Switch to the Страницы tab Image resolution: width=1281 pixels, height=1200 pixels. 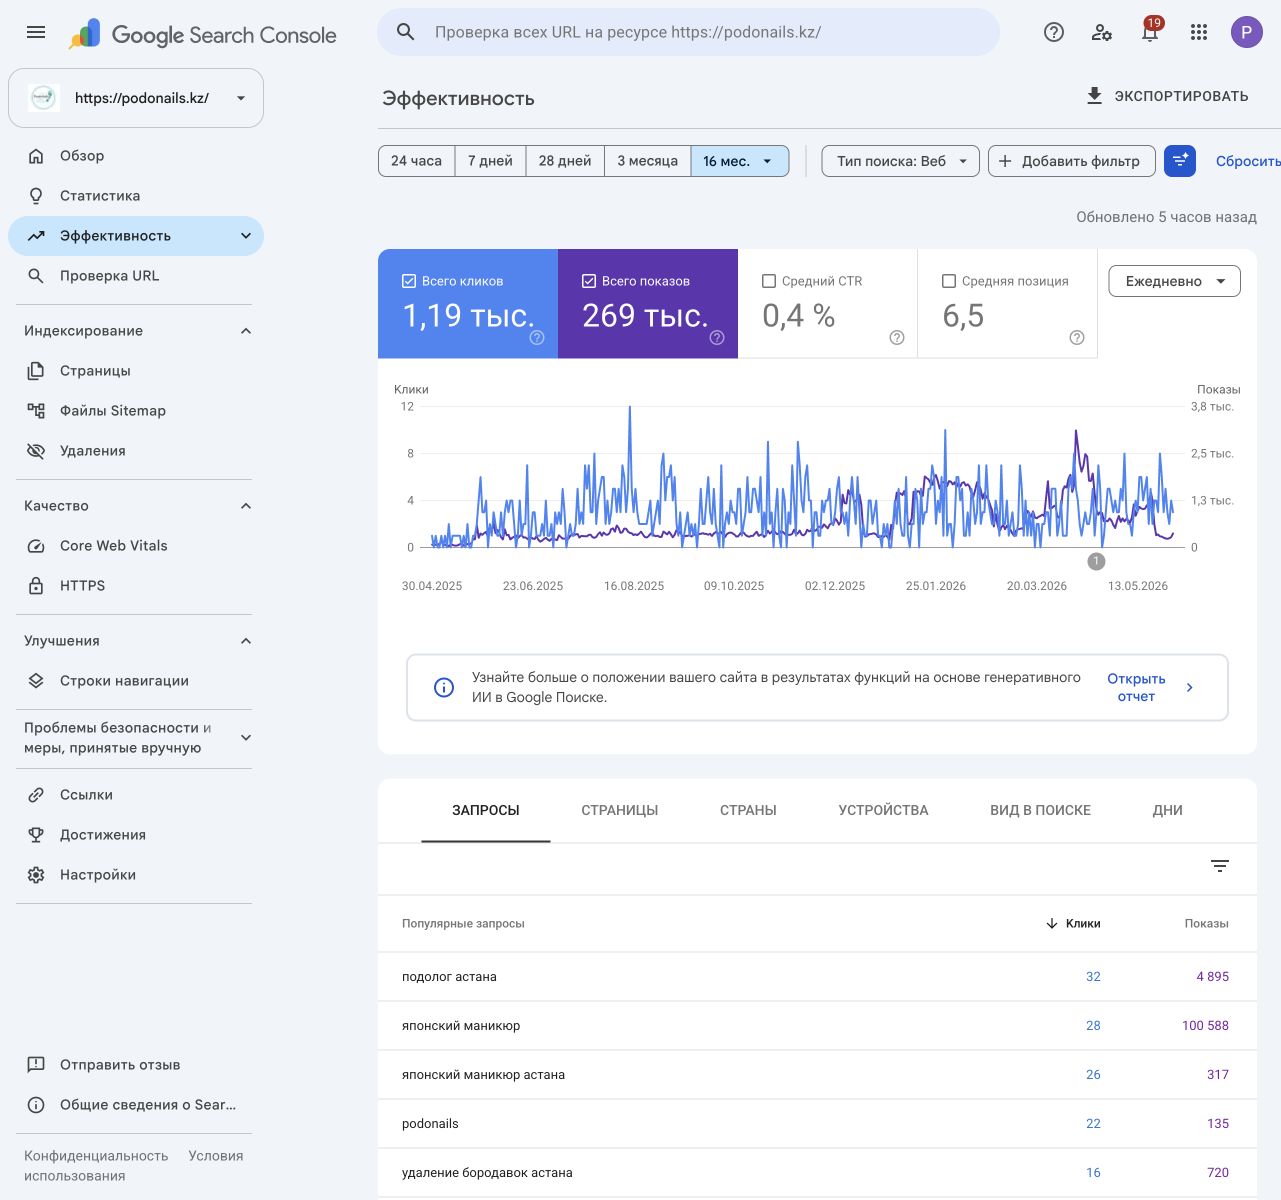click(x=620, y=810)
